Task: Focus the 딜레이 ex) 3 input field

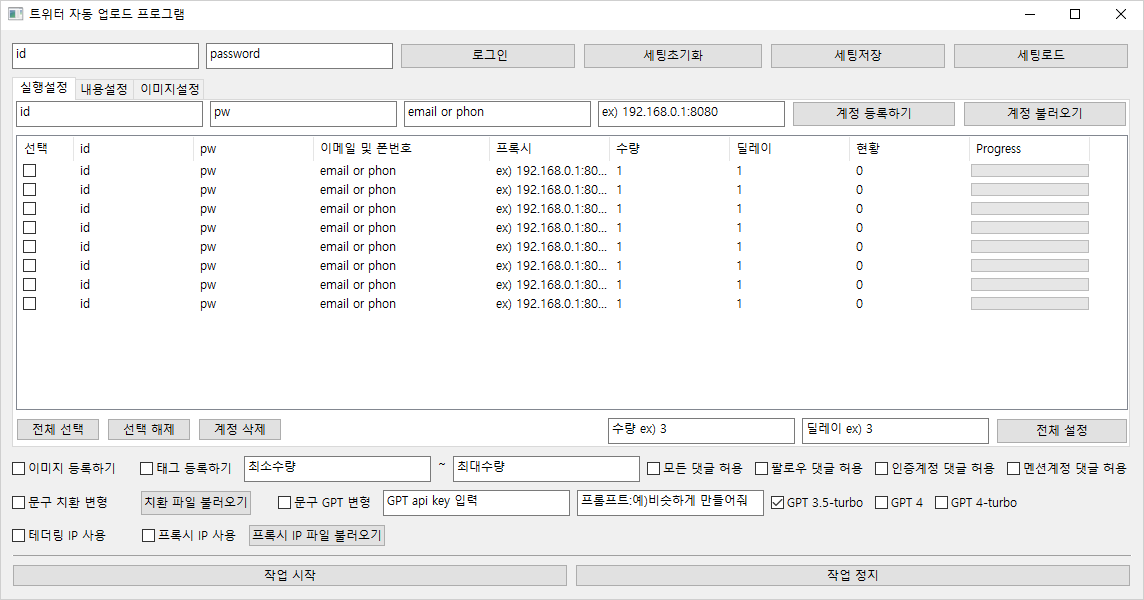Action: tap(895, 431)
